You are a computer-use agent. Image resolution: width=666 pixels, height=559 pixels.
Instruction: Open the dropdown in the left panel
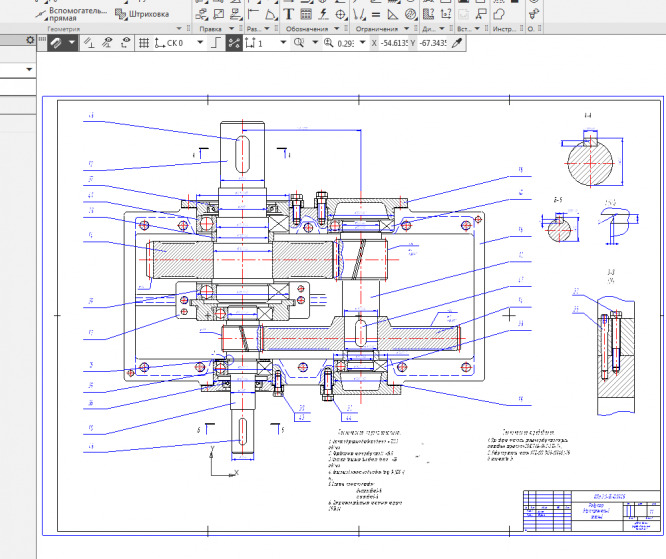point(29,70)
